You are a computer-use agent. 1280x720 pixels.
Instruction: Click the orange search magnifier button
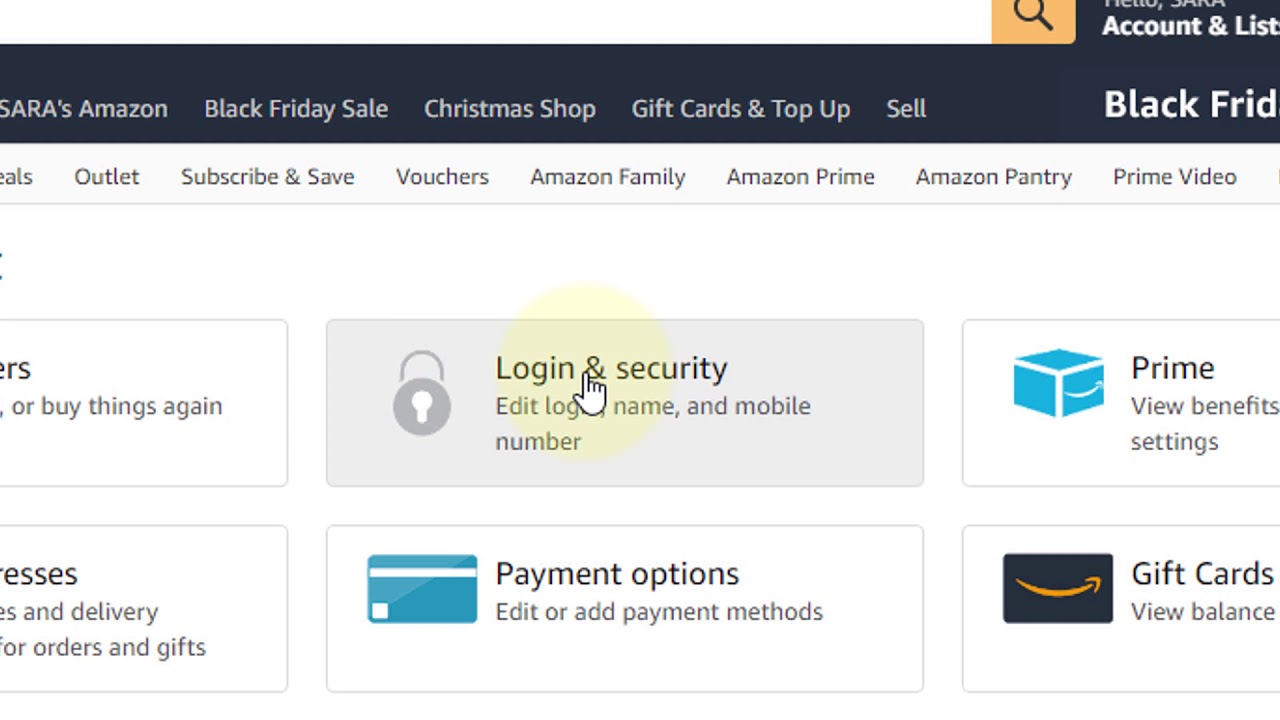click(x=1033, y=17)
